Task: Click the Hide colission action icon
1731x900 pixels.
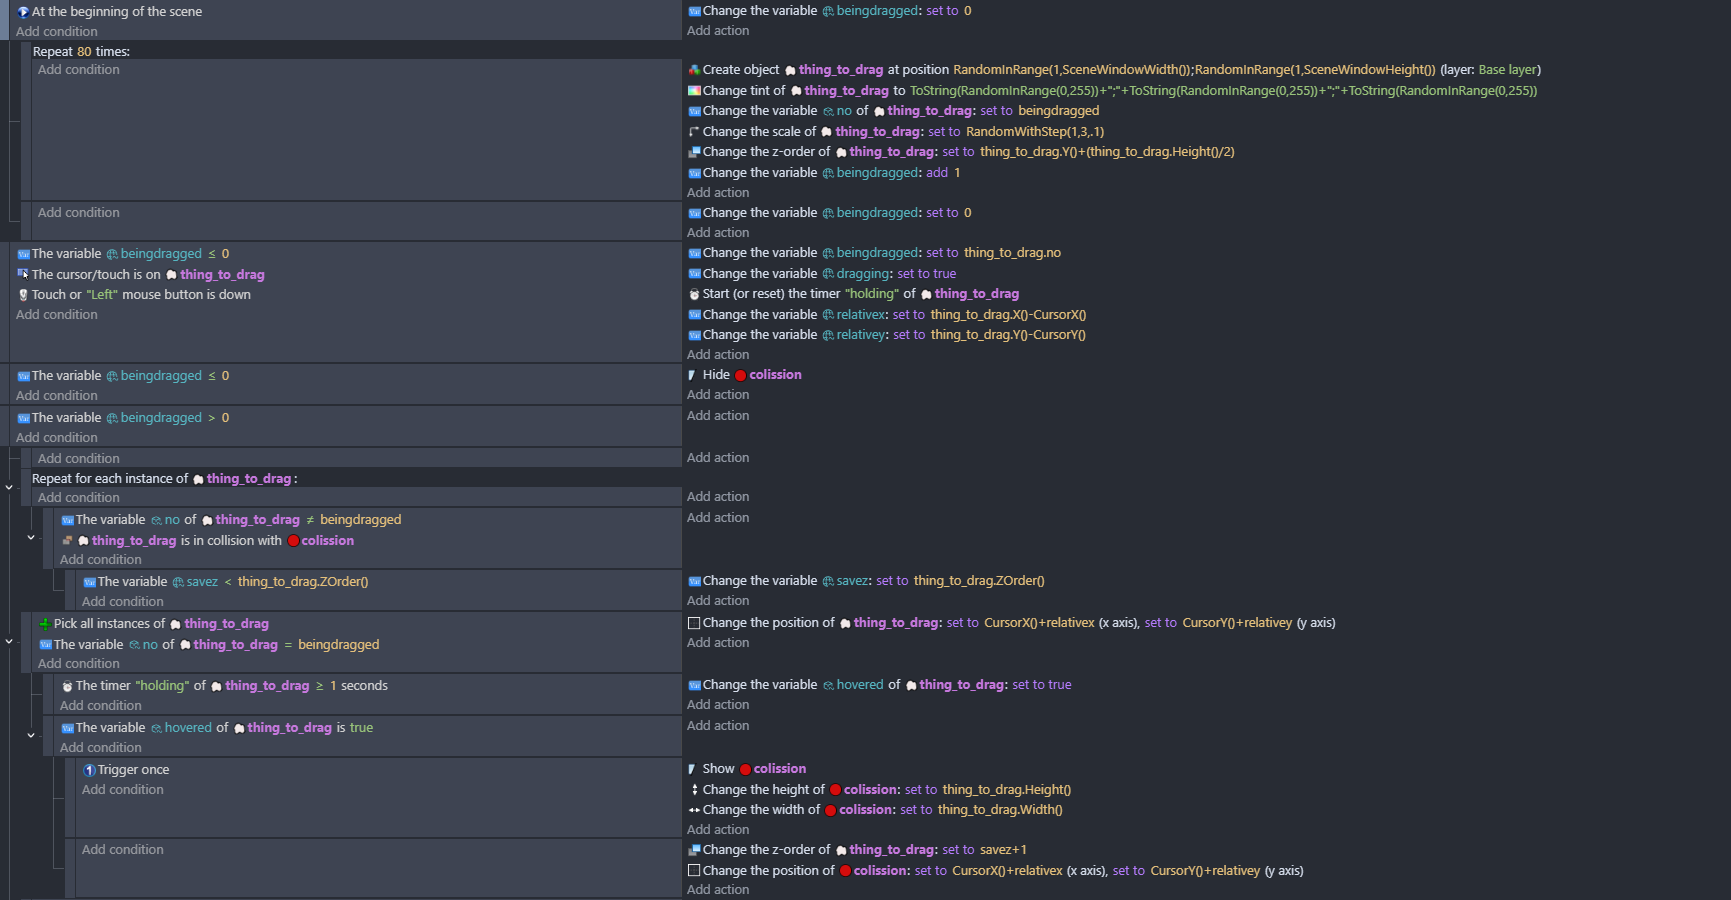Action: click(692, 375)
